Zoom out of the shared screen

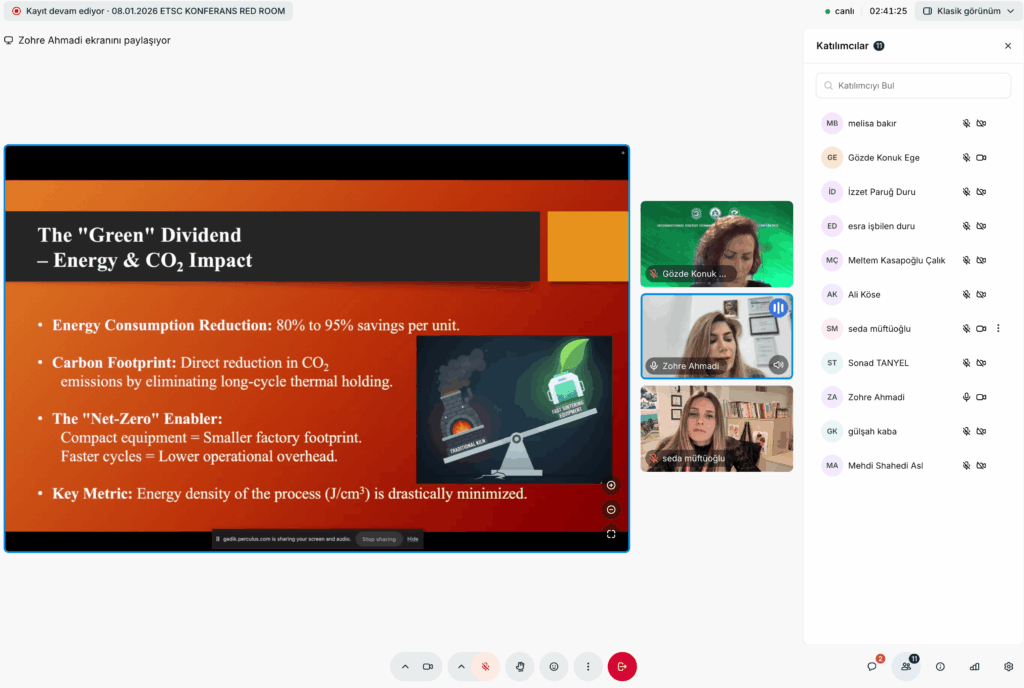(611, 510)
